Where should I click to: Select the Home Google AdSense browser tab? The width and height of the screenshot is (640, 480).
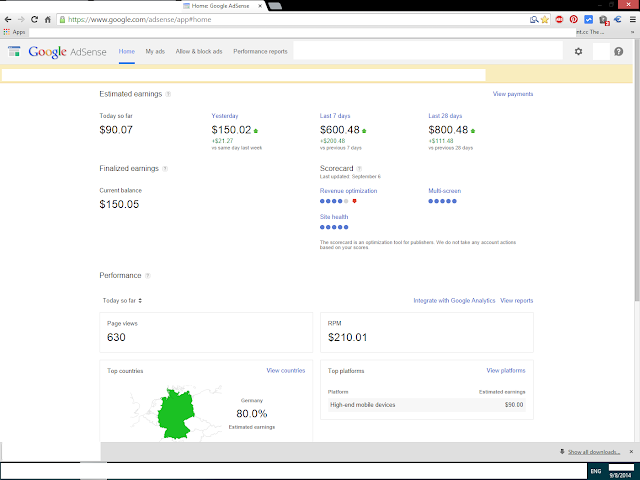[x=222, y=6]
